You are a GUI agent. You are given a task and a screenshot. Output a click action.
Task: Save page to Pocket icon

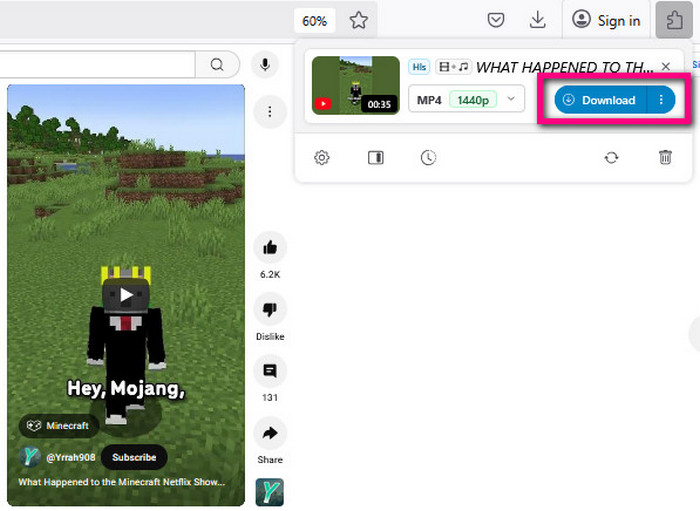(x=496, y=20)
